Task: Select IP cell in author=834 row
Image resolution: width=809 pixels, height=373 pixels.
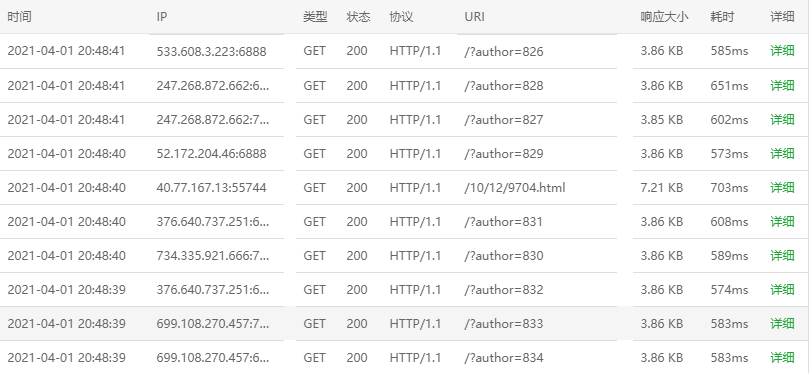Action: (x=213, y=358)
